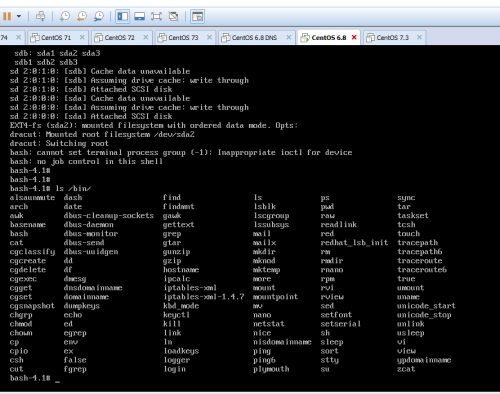Image resolution: width=500 pixels, height=394 pixels.
Task: Click 'ypdomainname' in the listing
Action: (424, 360)
